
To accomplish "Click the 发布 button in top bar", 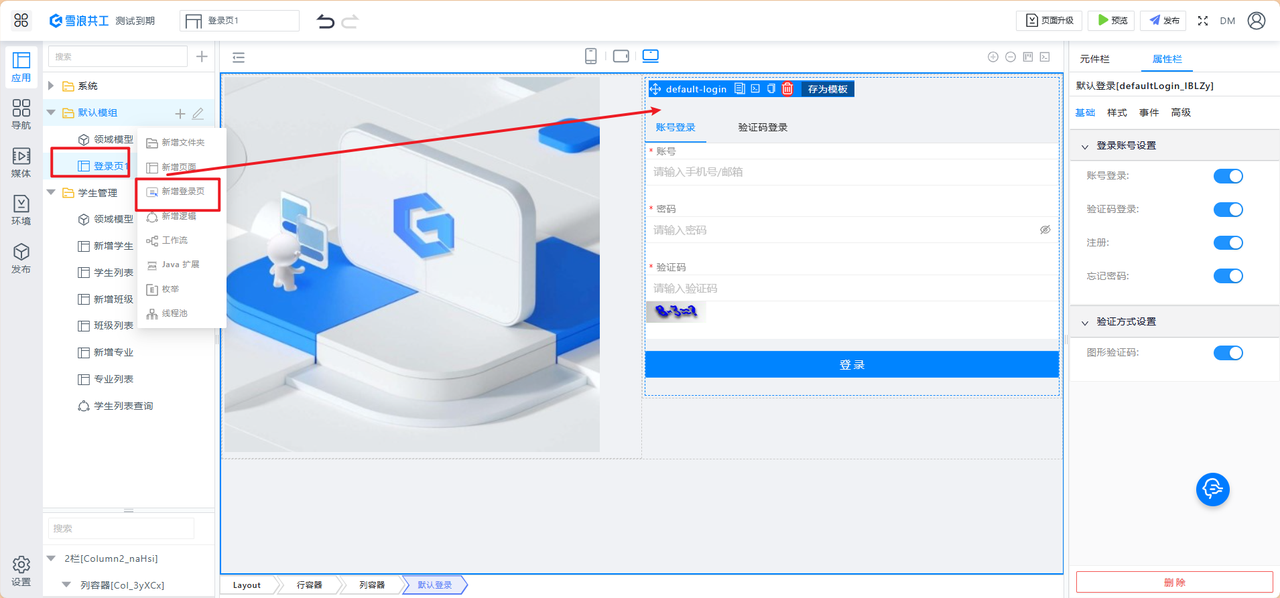I will point(1164,20).
